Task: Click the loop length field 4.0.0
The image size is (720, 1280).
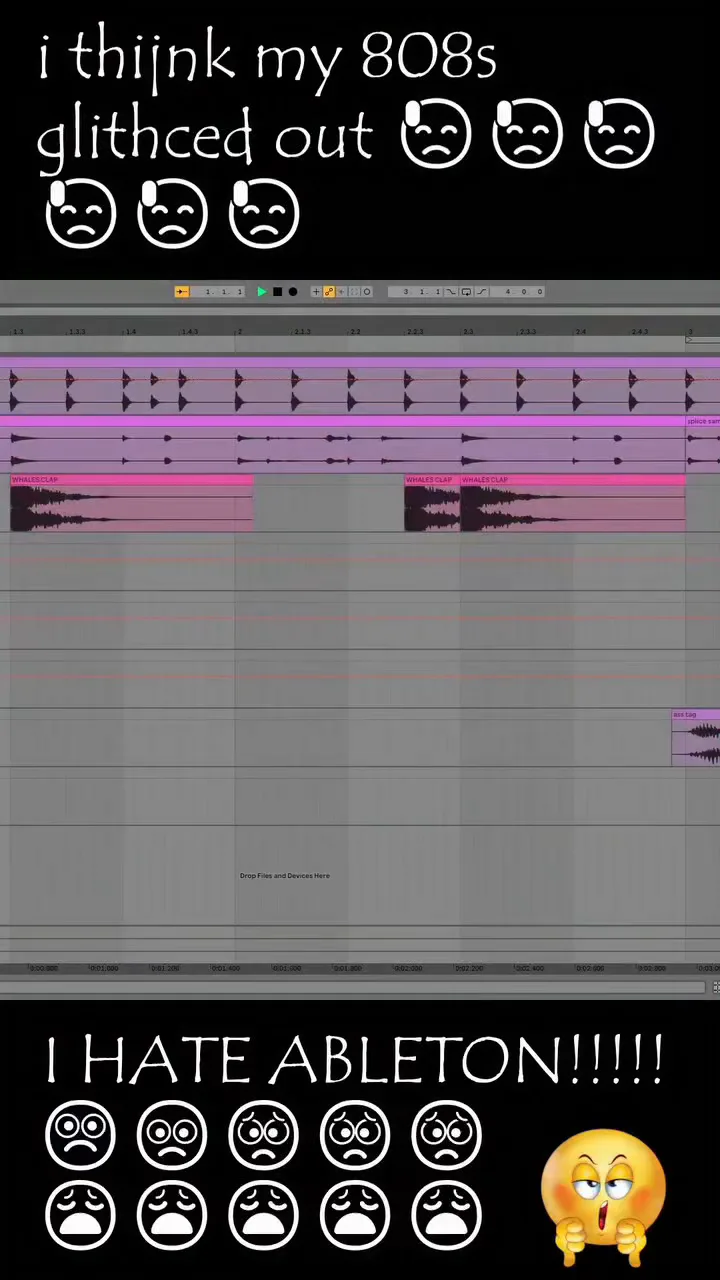Action: click(x=518, y=292)
